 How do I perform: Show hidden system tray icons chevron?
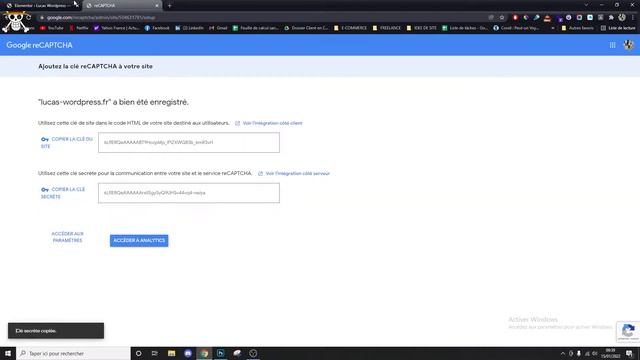562,353
